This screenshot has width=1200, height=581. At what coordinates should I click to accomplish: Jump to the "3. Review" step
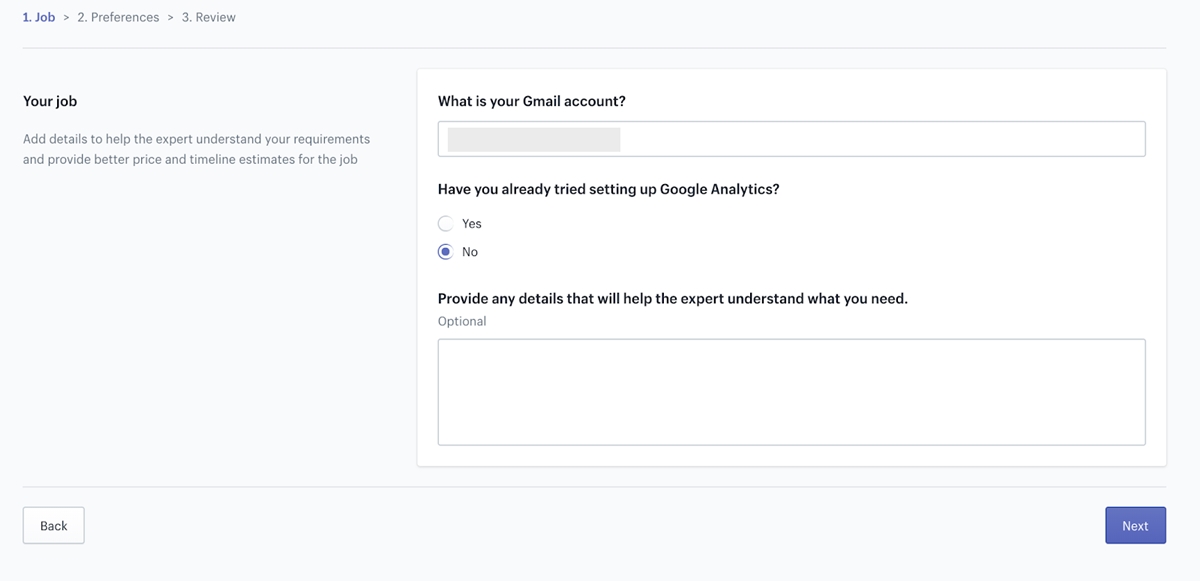[x=209, y=17]
